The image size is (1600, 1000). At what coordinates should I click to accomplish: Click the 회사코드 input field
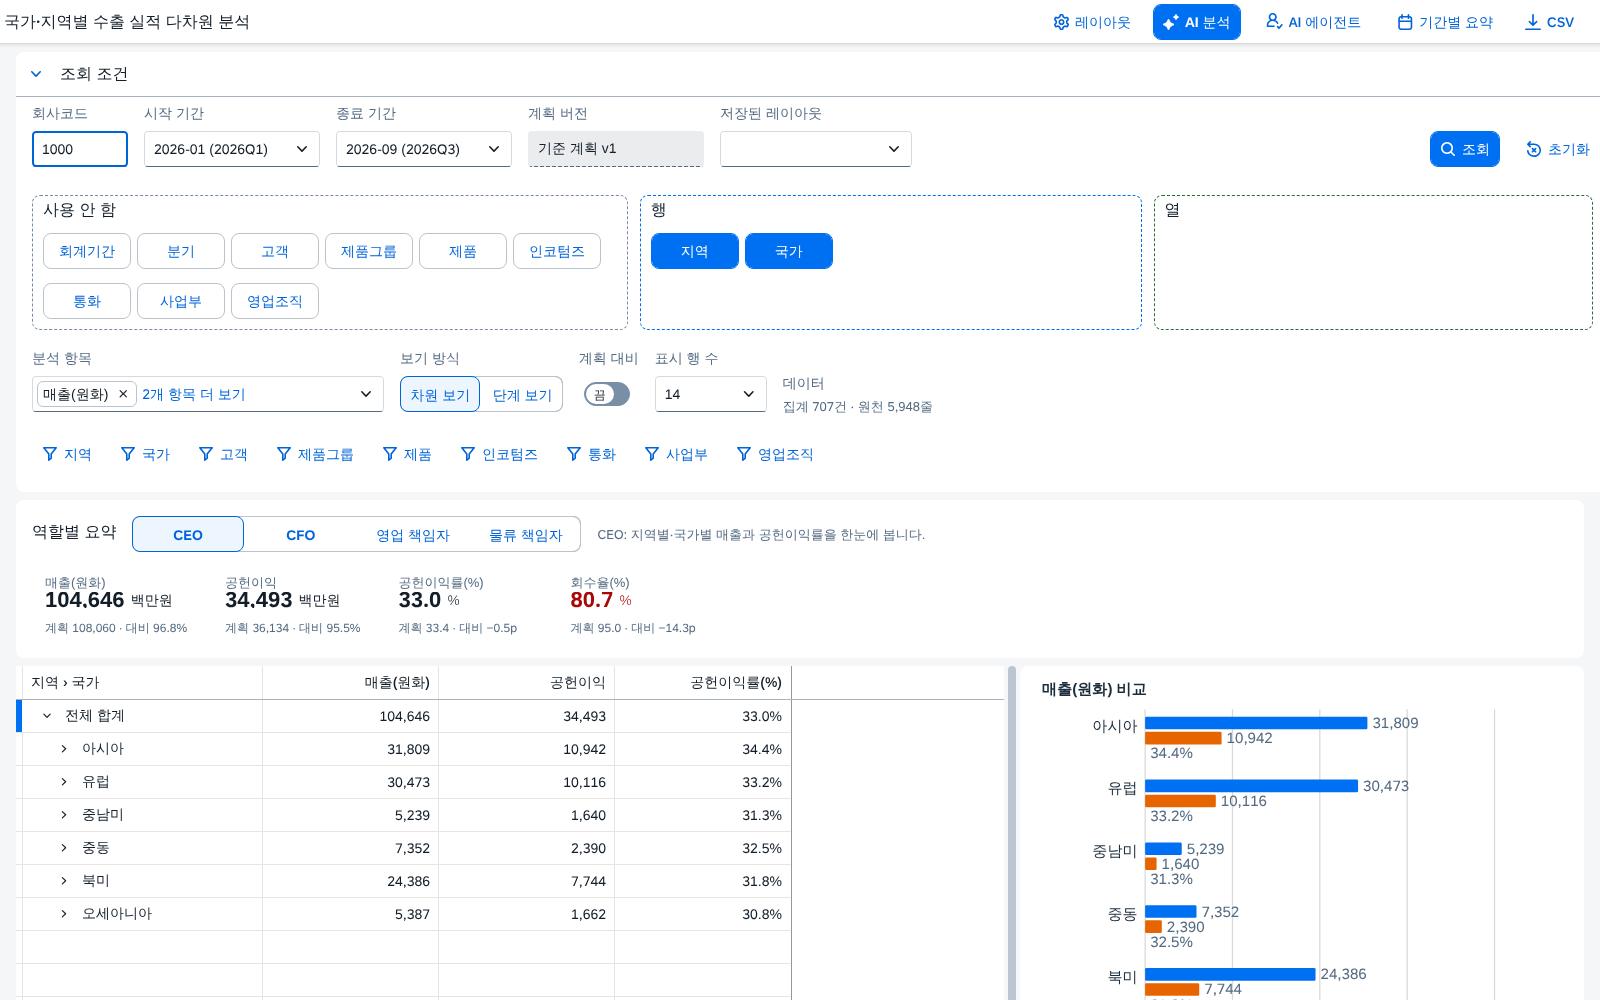tap(80, 149)
